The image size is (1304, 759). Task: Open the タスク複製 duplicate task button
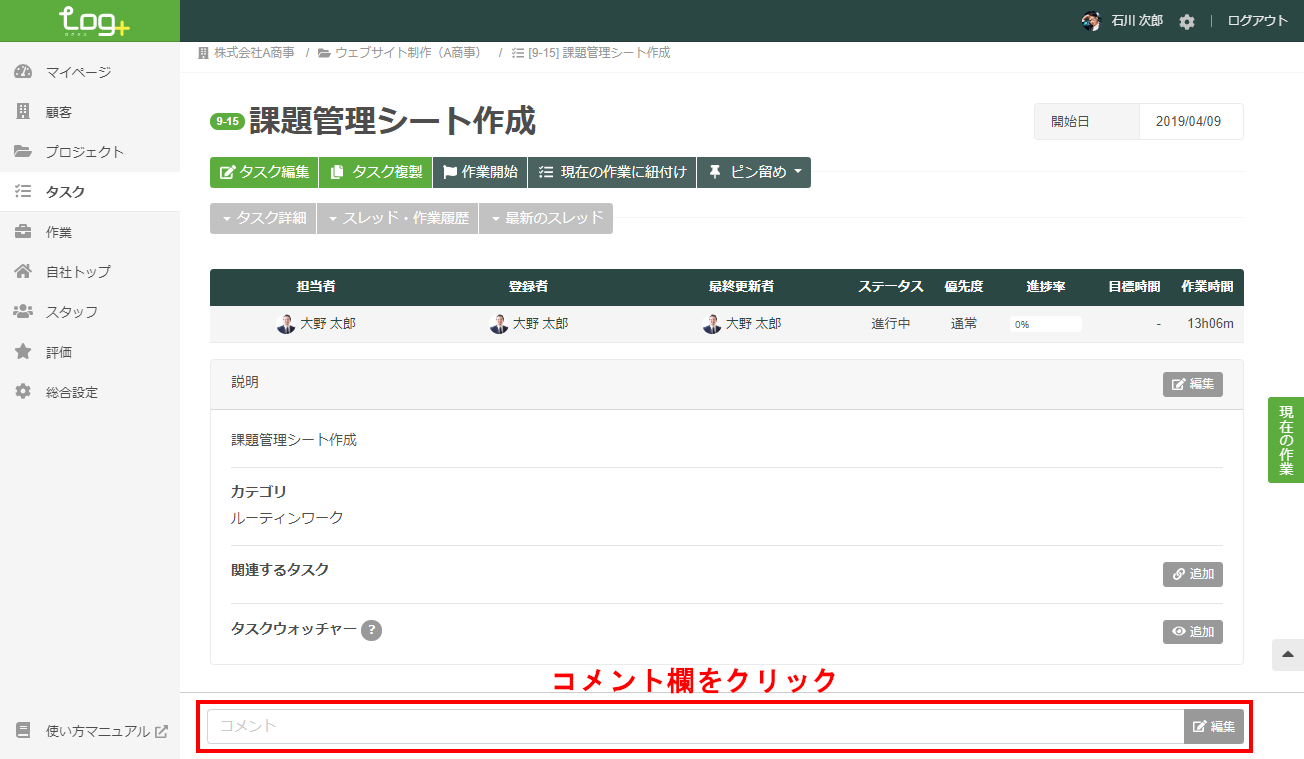coord(374,172)
